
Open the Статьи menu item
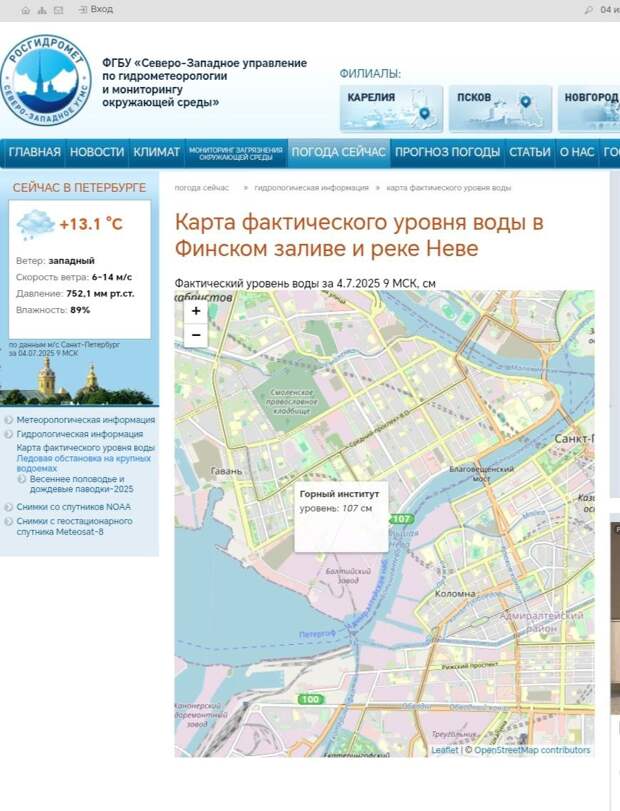tap(530, 152)
